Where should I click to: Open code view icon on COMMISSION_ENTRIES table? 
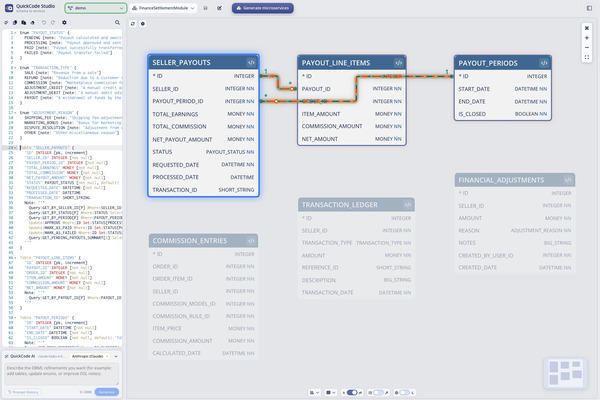[x=251, y=241]
